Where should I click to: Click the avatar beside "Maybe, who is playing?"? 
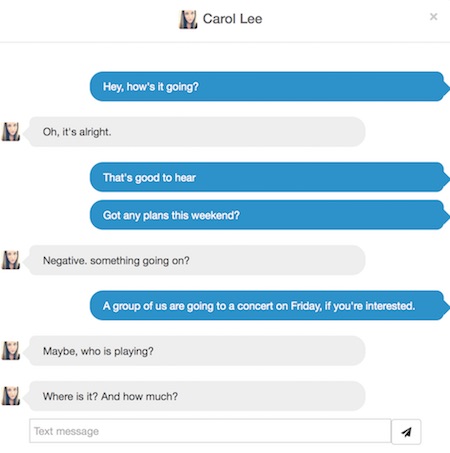(x=11, y=350)
